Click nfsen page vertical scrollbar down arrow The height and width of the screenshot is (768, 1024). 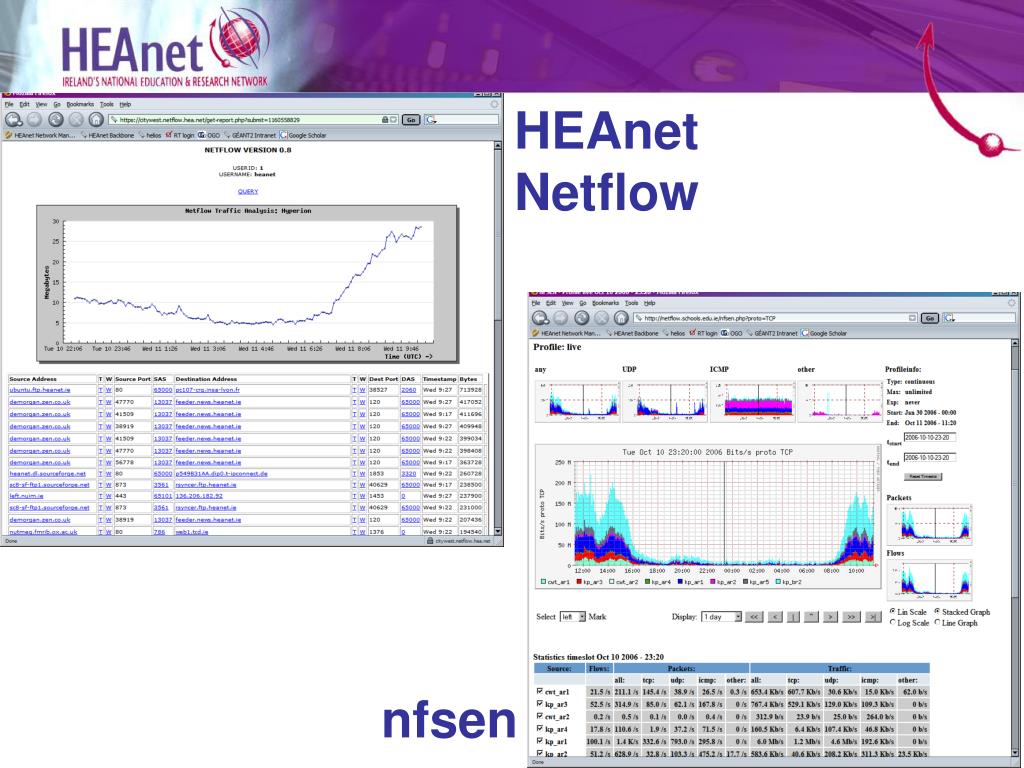(1015, 753)
